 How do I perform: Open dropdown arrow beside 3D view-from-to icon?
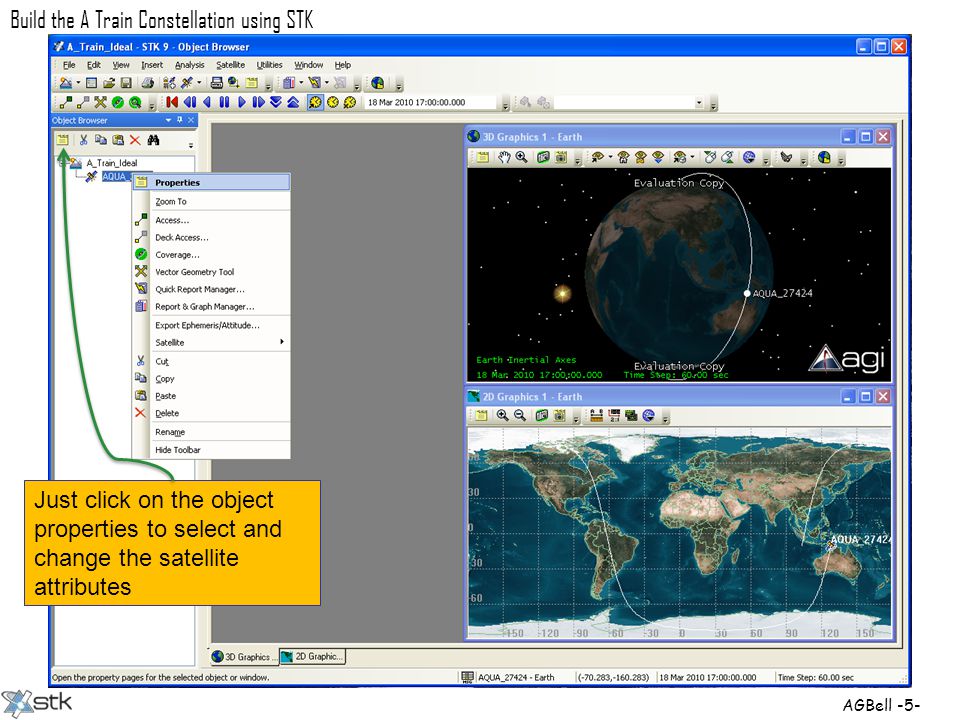(610, 157)
